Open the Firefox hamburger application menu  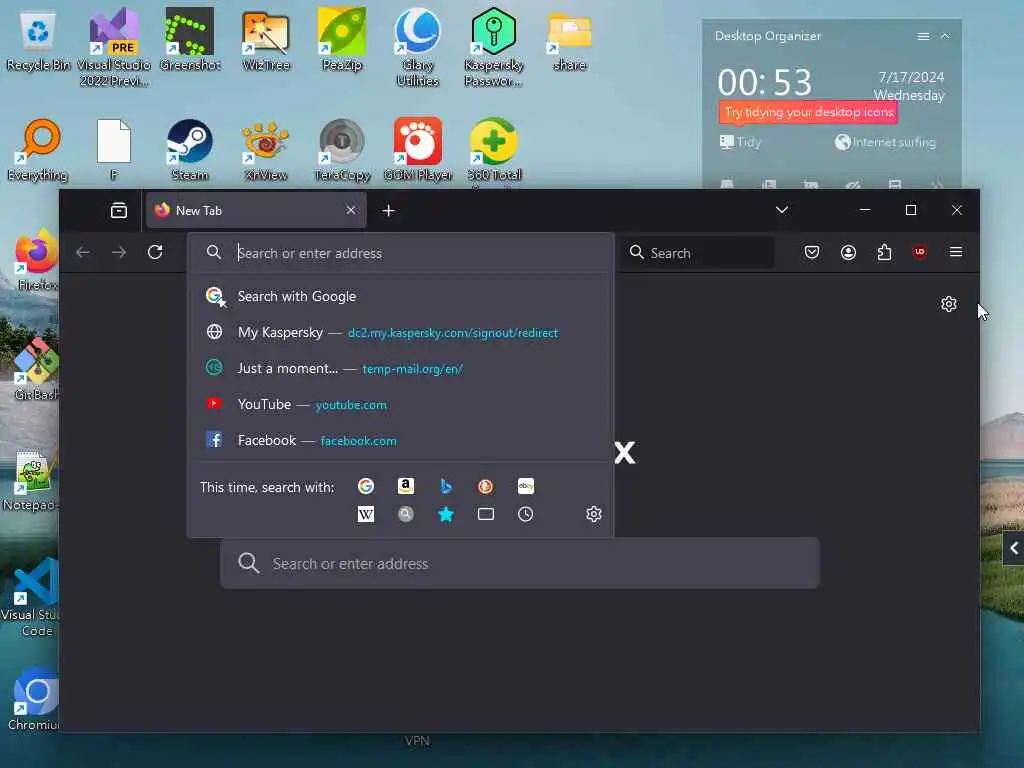coord(955,252)
